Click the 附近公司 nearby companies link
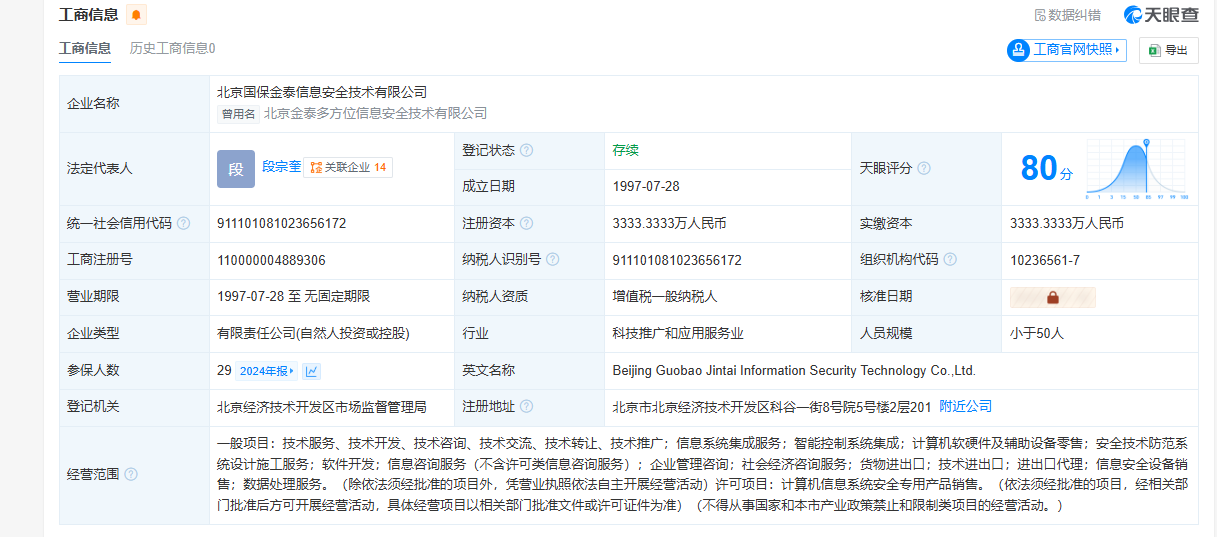 coord(965,406)
